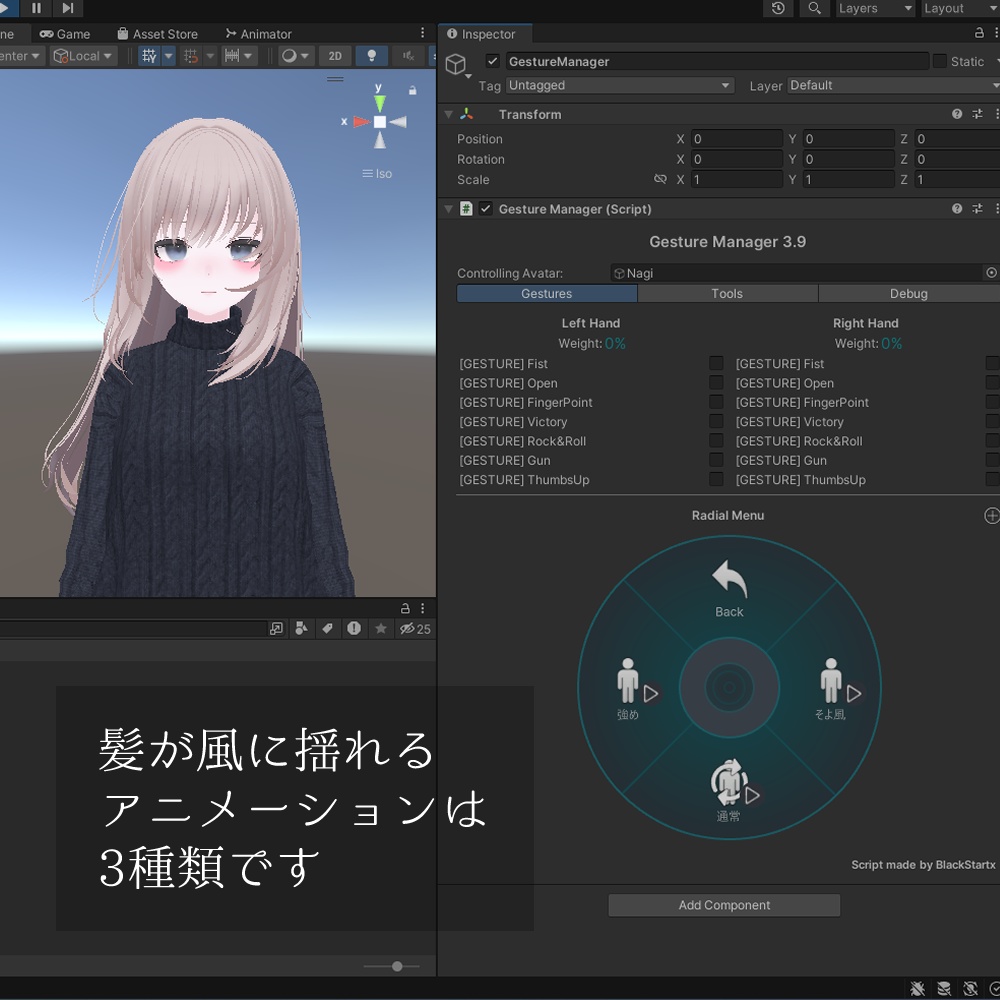Disable the Gesture Manager script checkbox
The image size is (1000, 1000).
click(485, 209)
